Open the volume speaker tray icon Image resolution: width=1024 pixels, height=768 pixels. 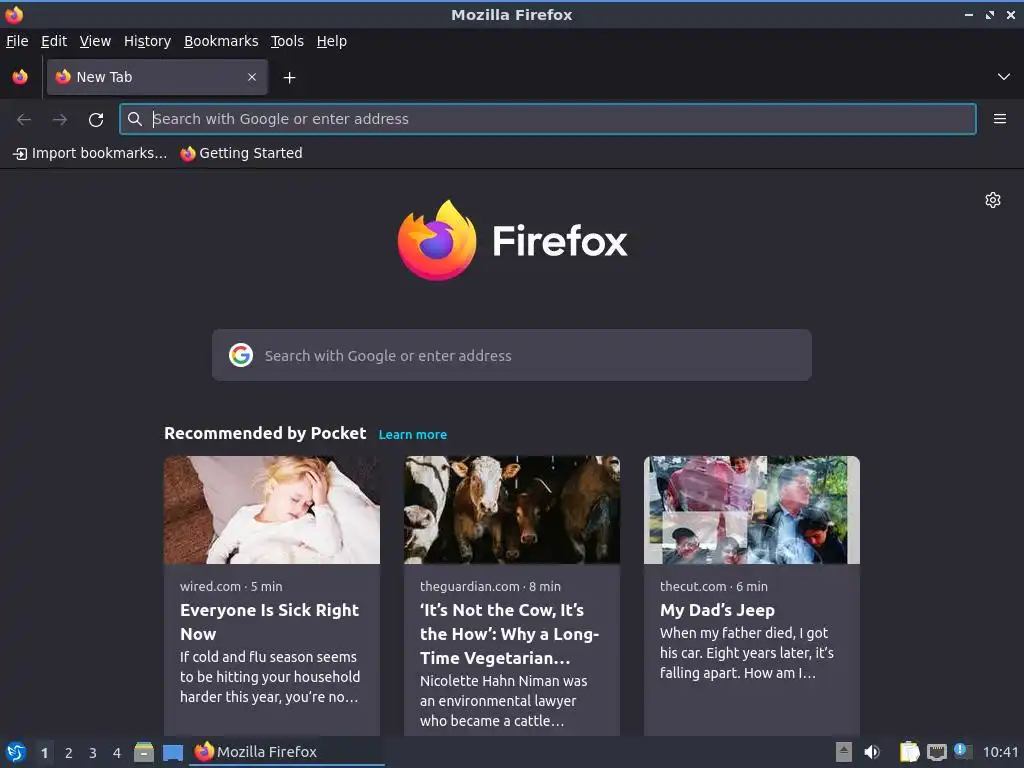872,752
